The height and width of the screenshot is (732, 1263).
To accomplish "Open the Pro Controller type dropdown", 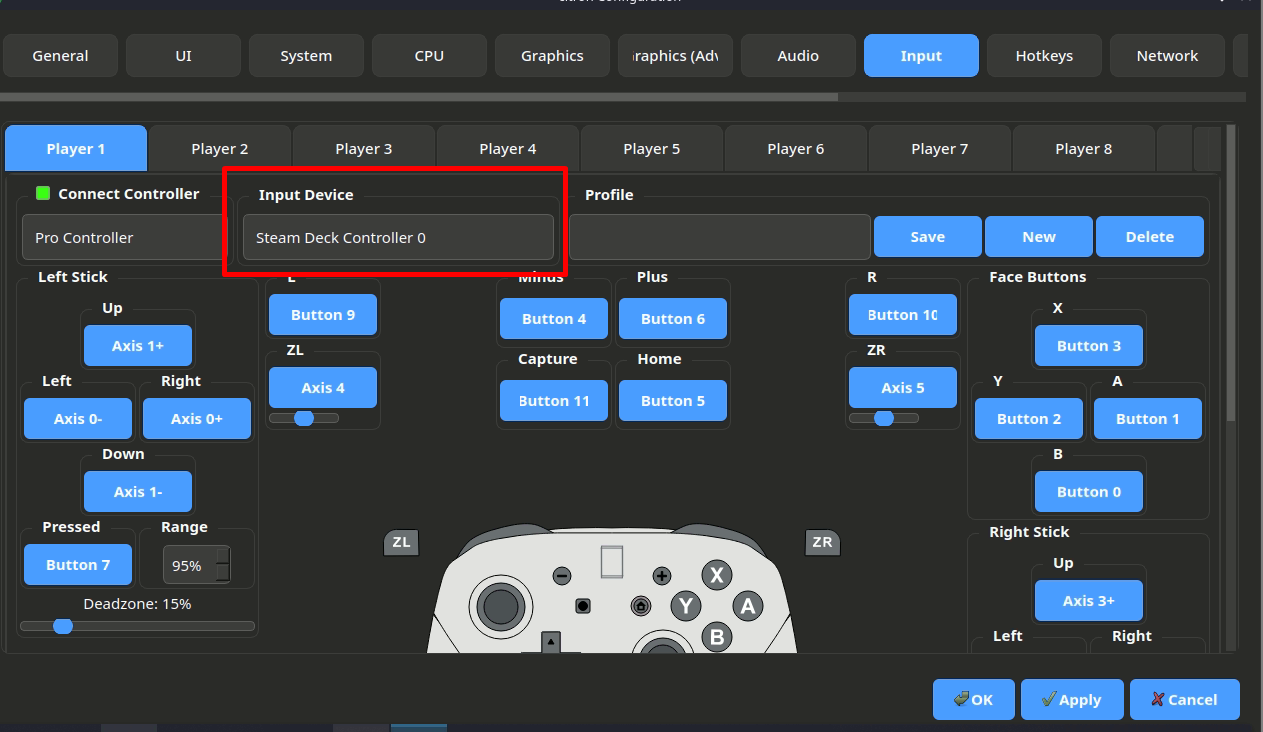I will click(126, 238).
